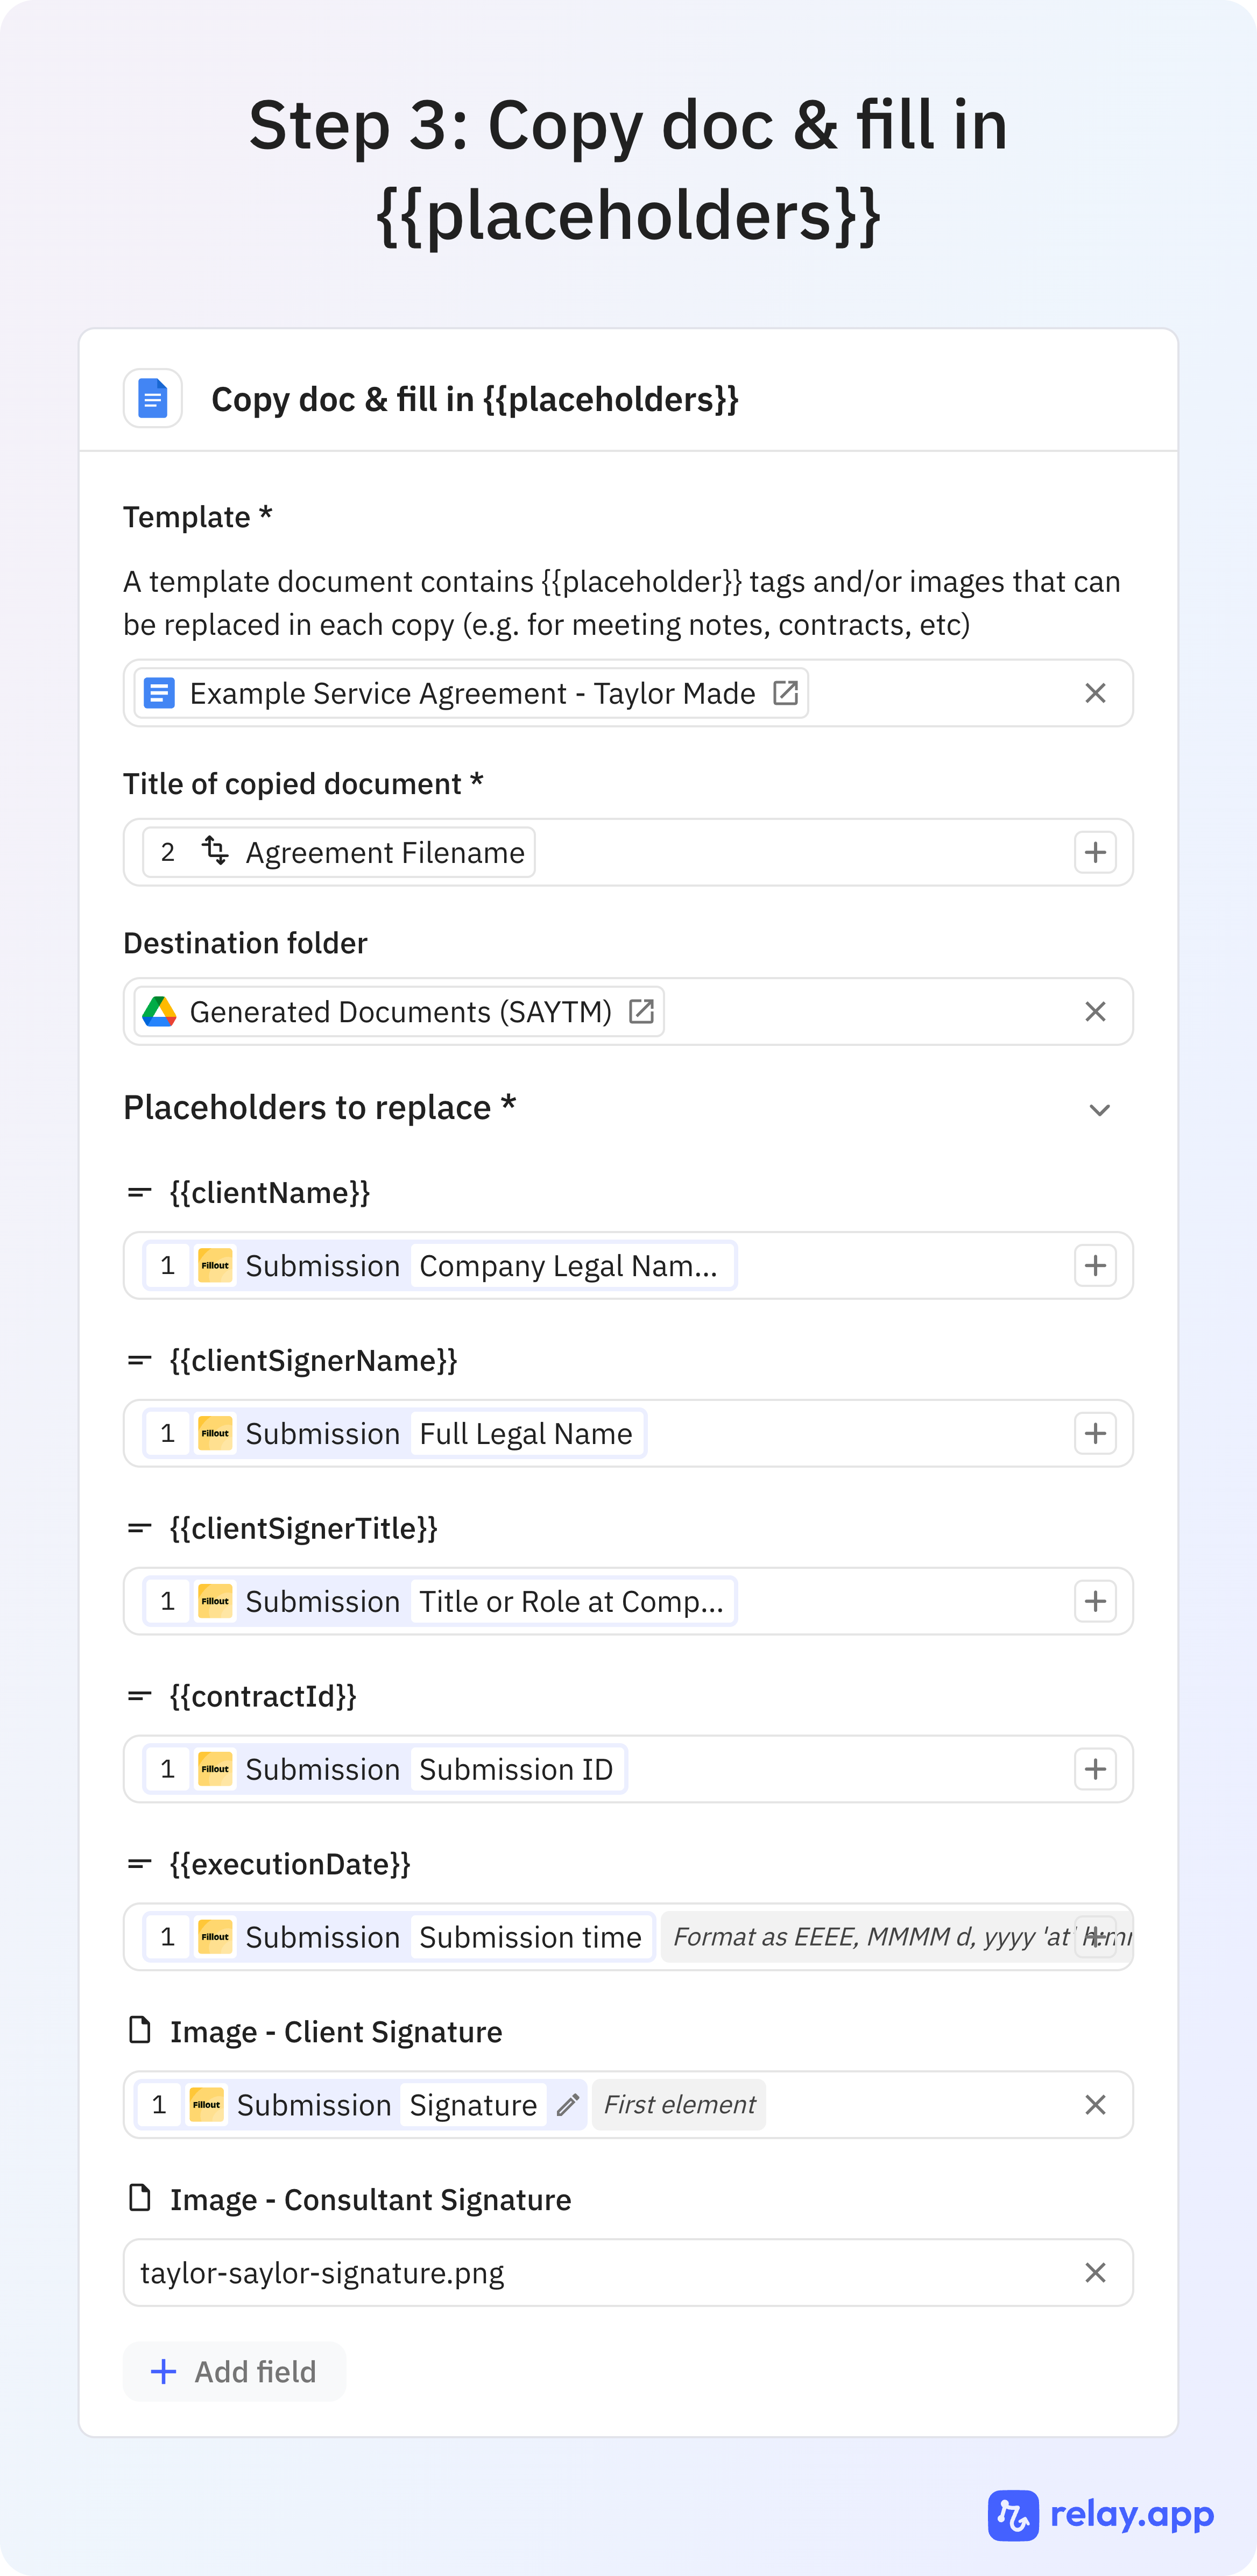This screenshot has height=2576, width=1257.
Task: Add variable to clientSignerTitle placeholder
Action: [1095, 1601]
